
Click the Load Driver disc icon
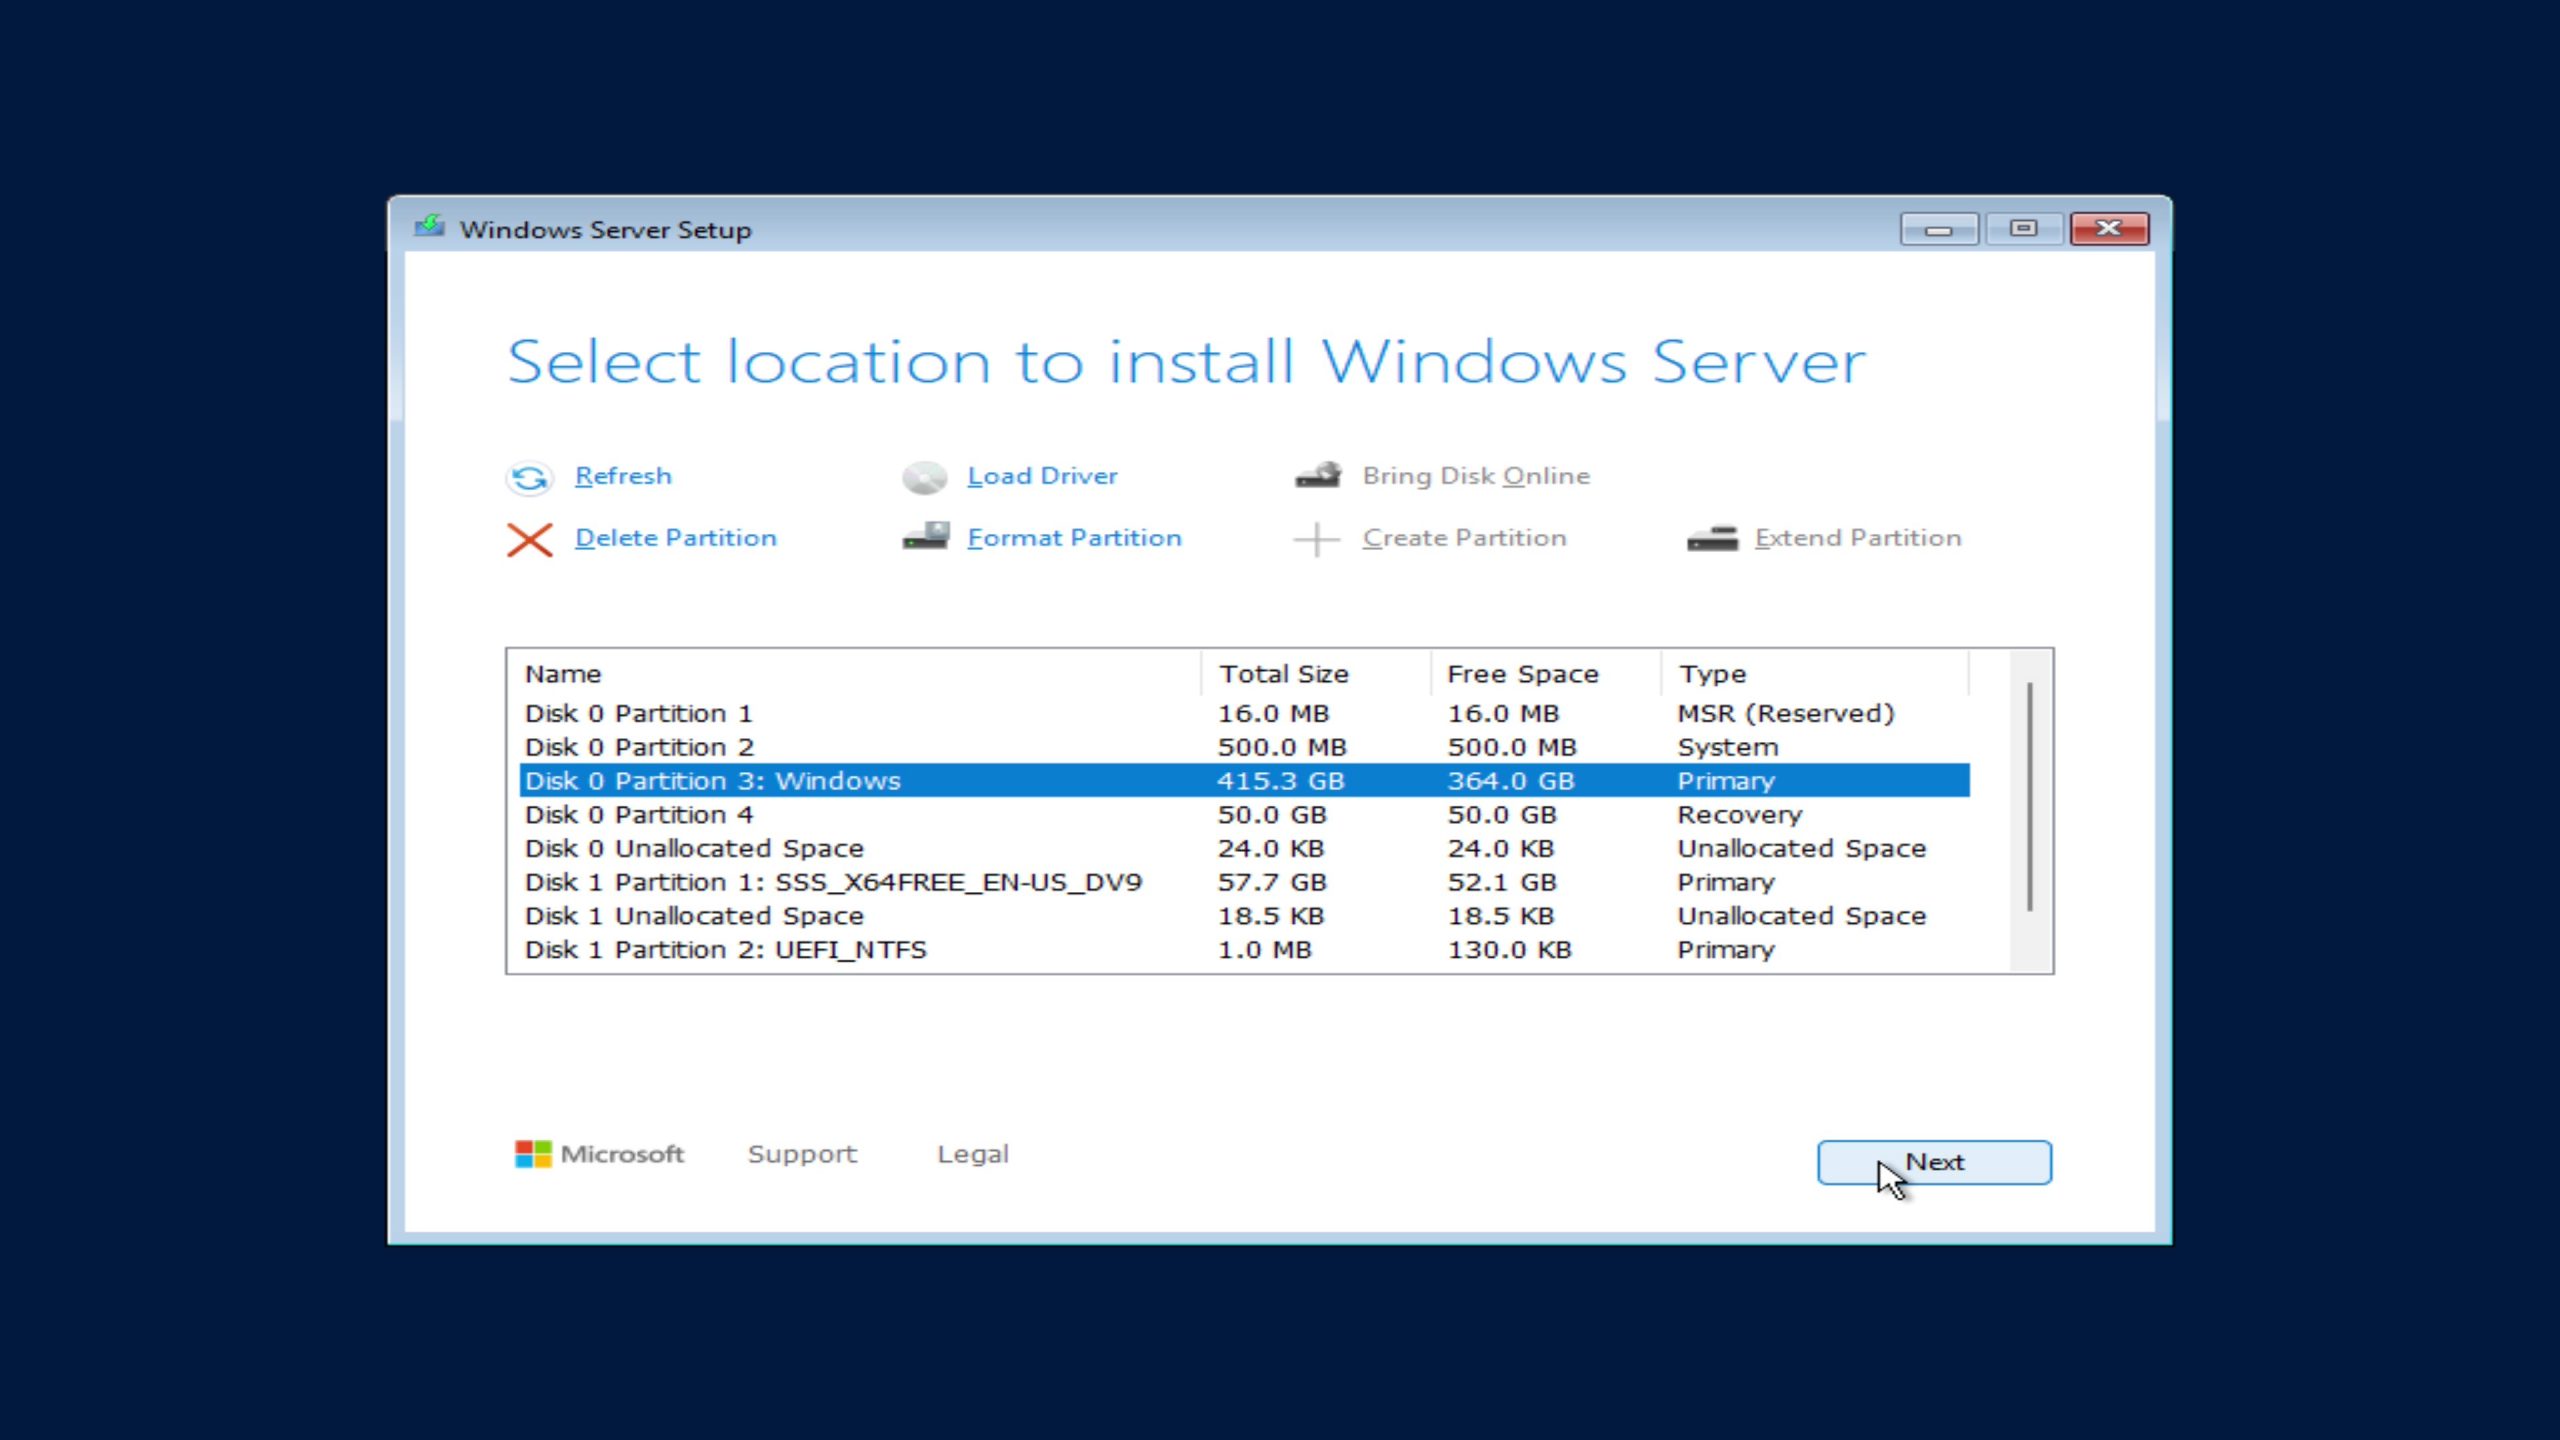[x=925, y=477]
